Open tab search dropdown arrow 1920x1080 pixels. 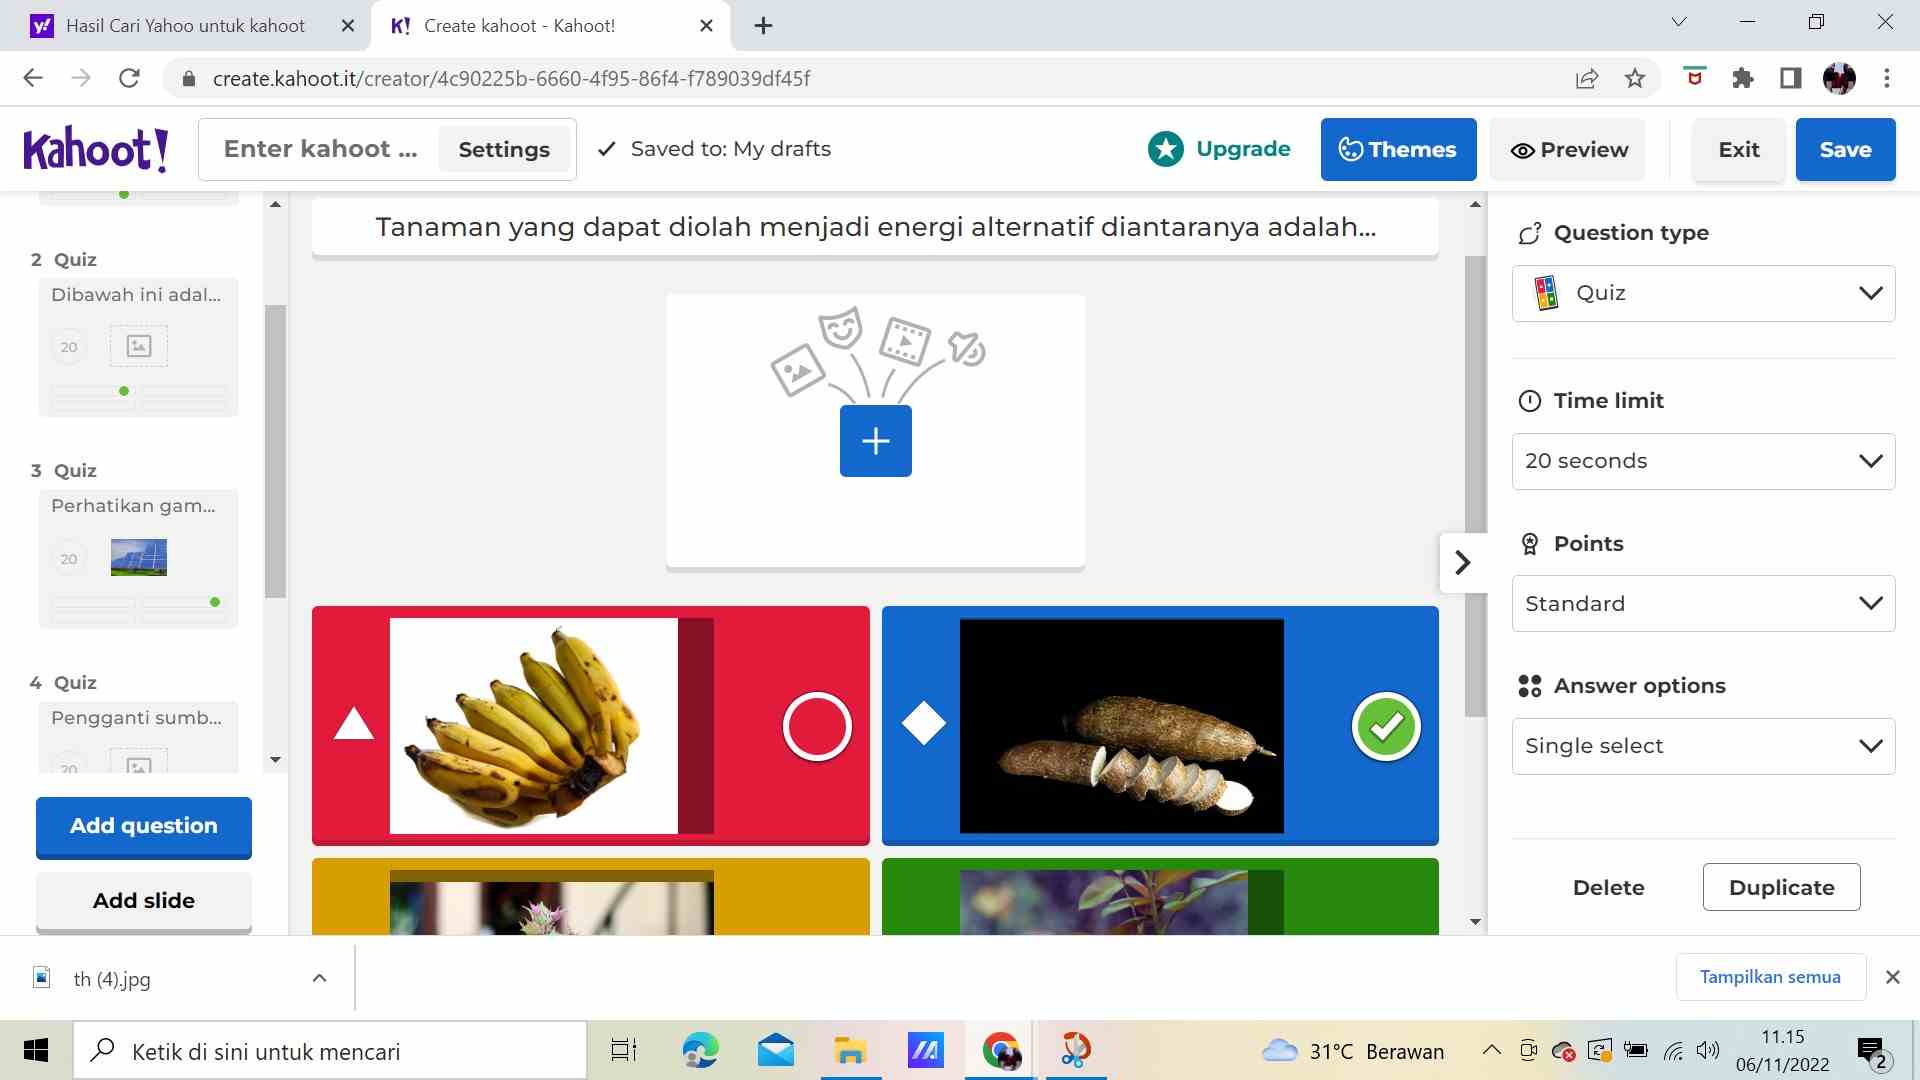click(x=1679, y=22)
